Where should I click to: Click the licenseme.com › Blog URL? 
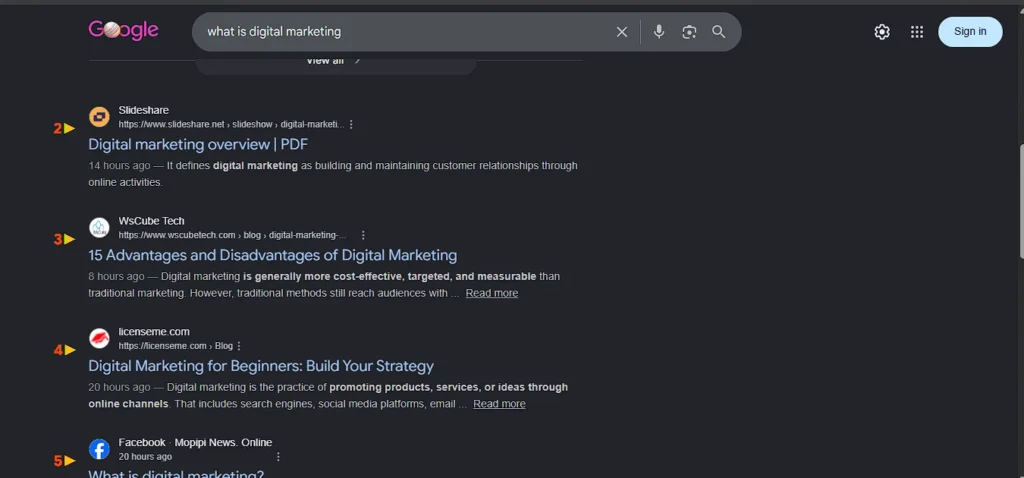(x=176, y=346)
